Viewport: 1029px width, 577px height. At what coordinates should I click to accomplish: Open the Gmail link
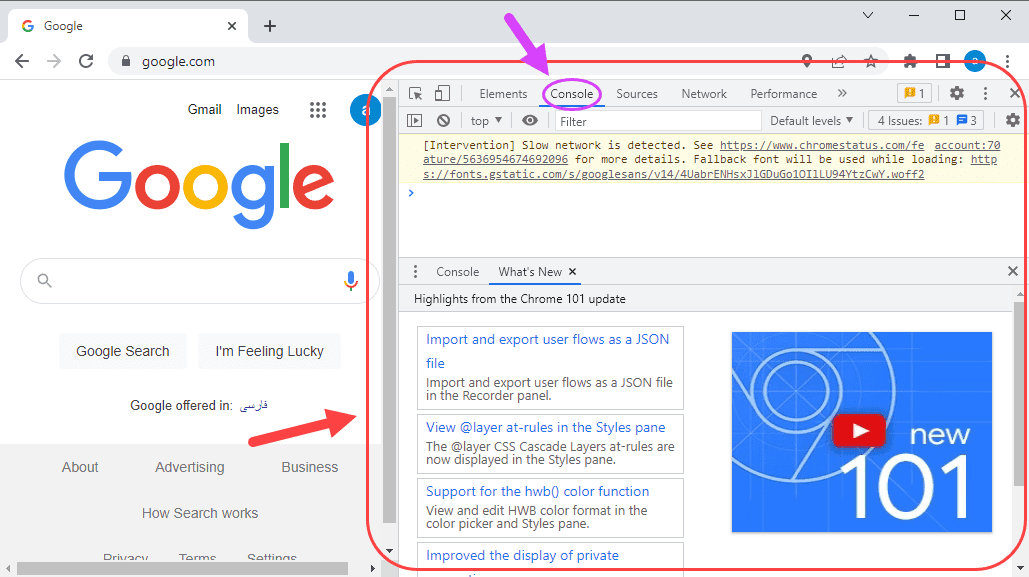pos(204,109)
